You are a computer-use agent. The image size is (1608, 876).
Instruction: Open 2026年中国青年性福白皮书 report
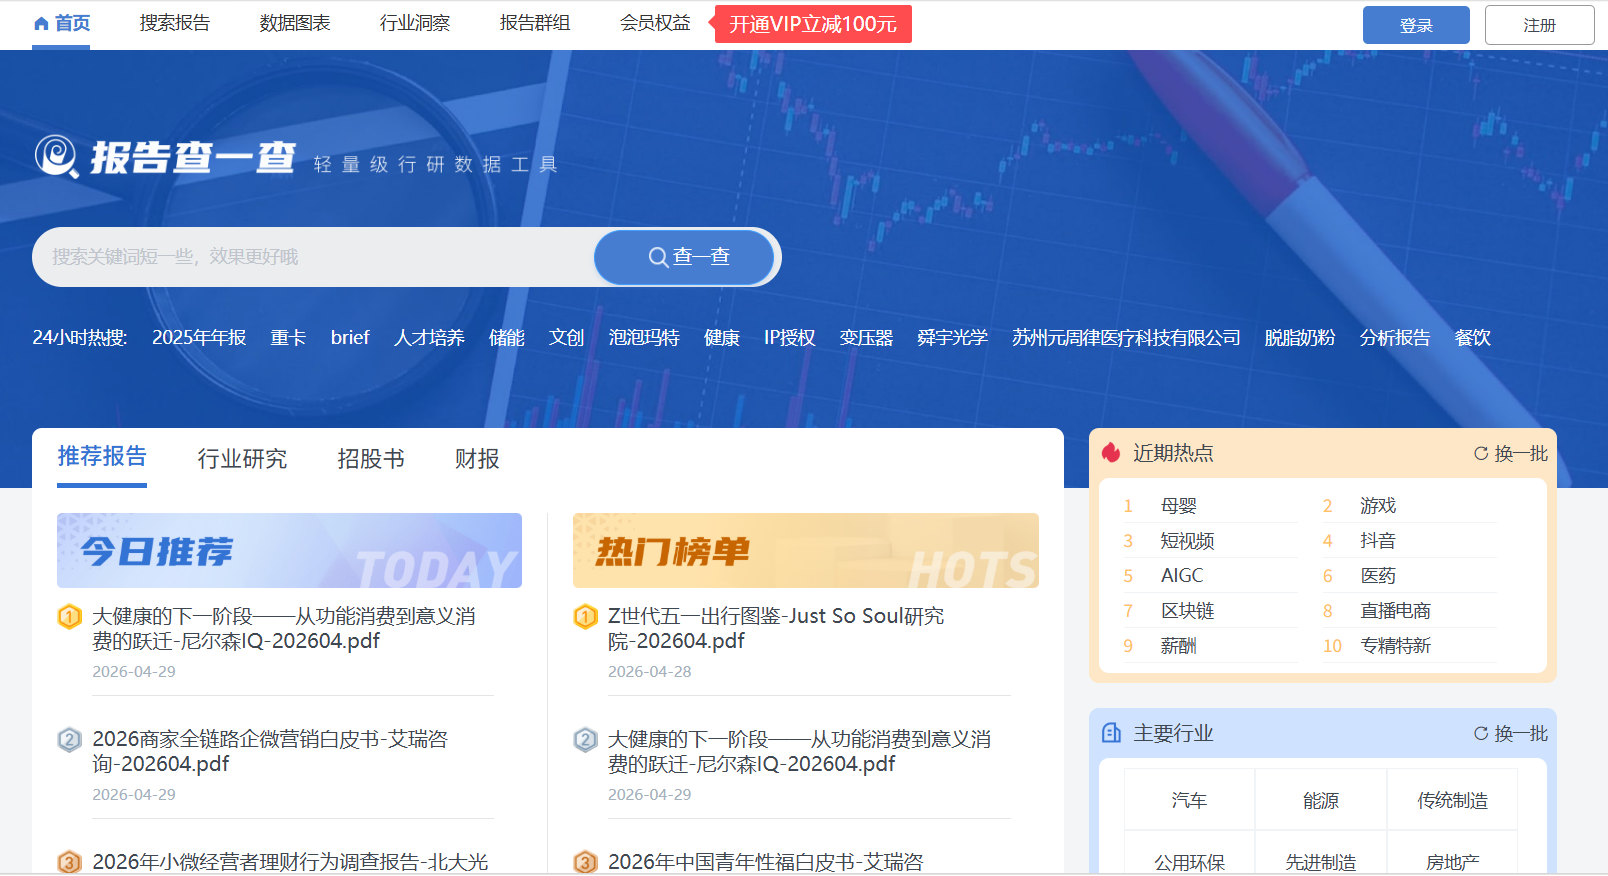point(766,862)
